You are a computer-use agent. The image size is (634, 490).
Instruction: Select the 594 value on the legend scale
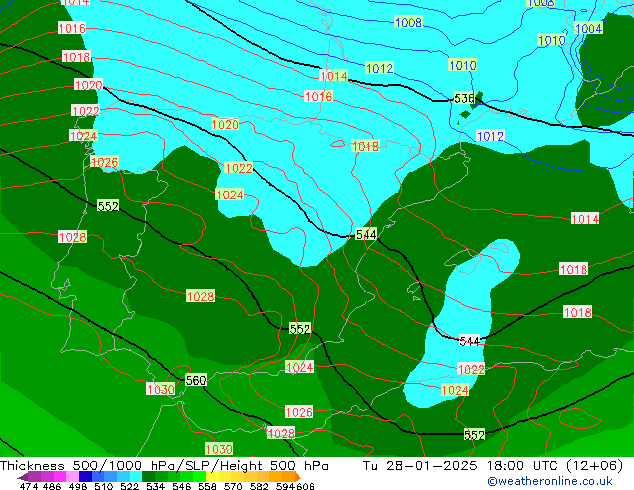(x=285, y=486)
